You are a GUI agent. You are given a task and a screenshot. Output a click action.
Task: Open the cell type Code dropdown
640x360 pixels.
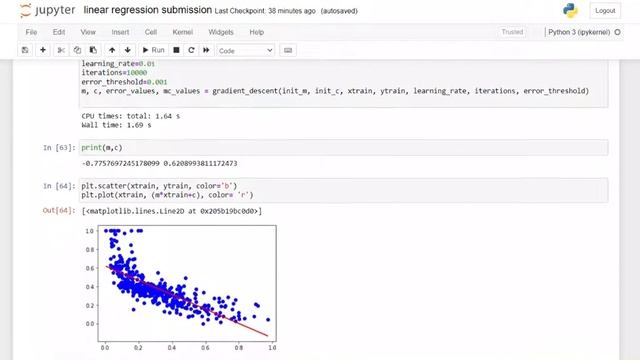[x=245, y=51]
